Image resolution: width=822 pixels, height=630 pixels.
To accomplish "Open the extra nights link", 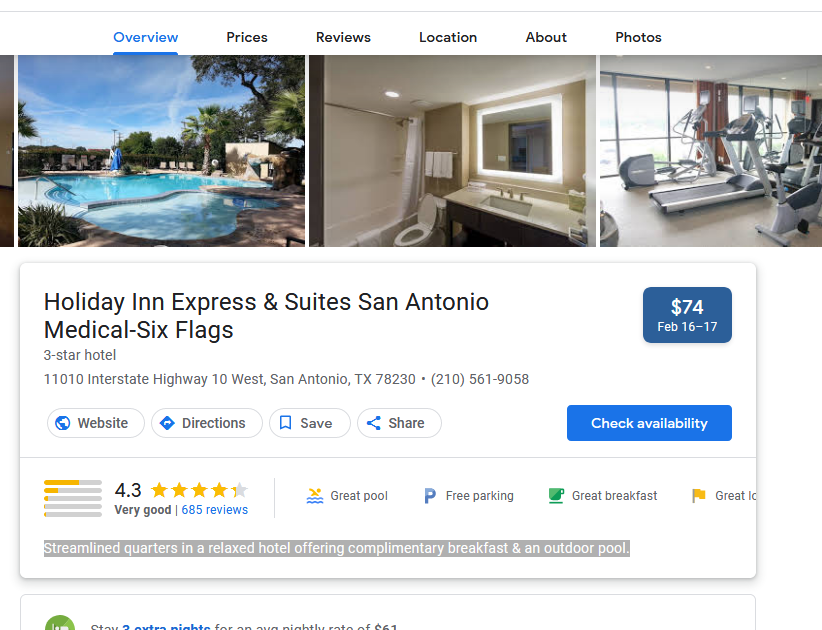I will 166,626.
